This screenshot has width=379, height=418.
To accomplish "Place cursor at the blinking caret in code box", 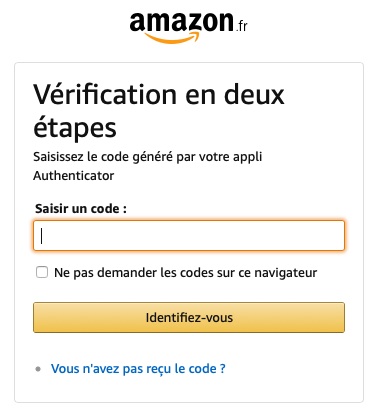I will click(x=42, y=235).
